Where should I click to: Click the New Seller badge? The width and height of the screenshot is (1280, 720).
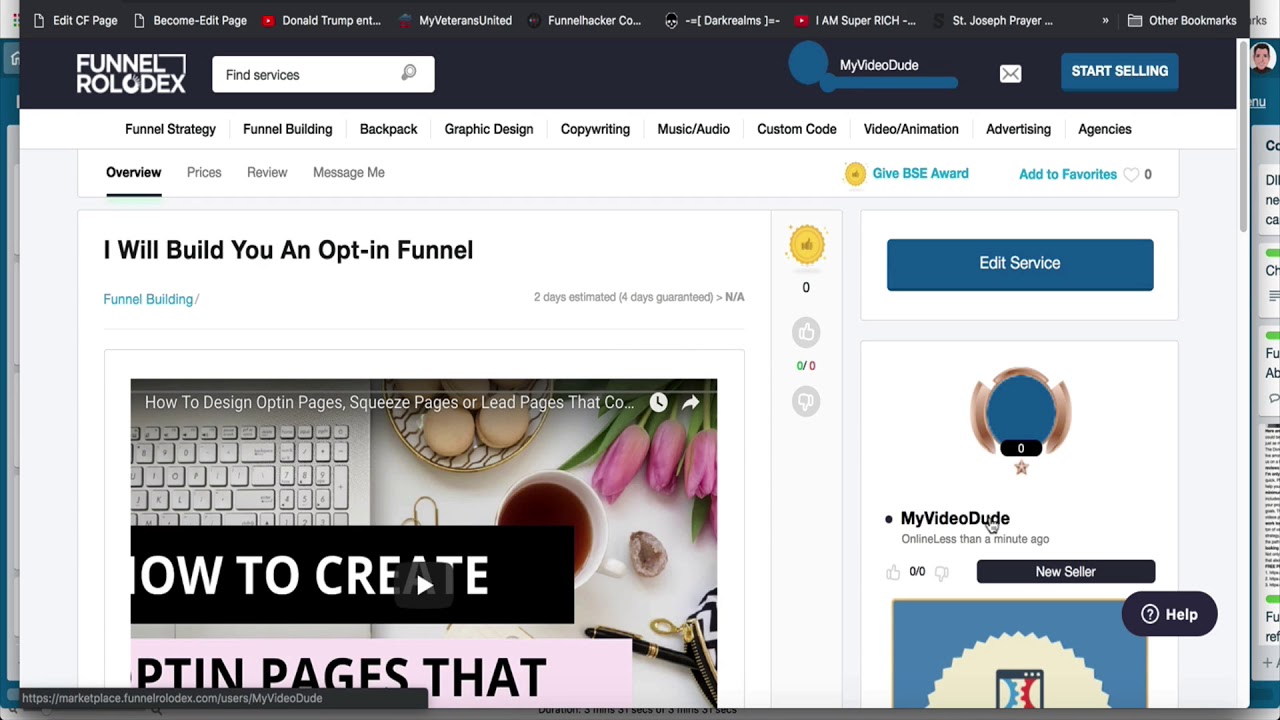1065,572
